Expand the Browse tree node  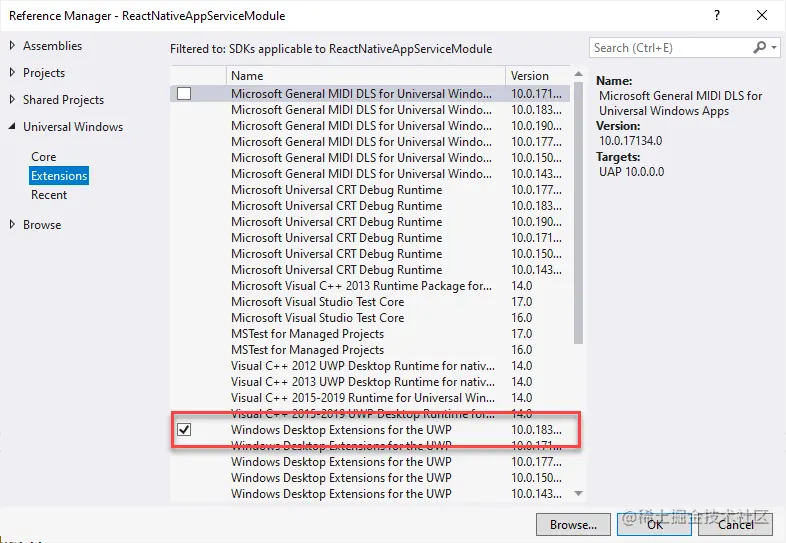click(x=13, y=225)
